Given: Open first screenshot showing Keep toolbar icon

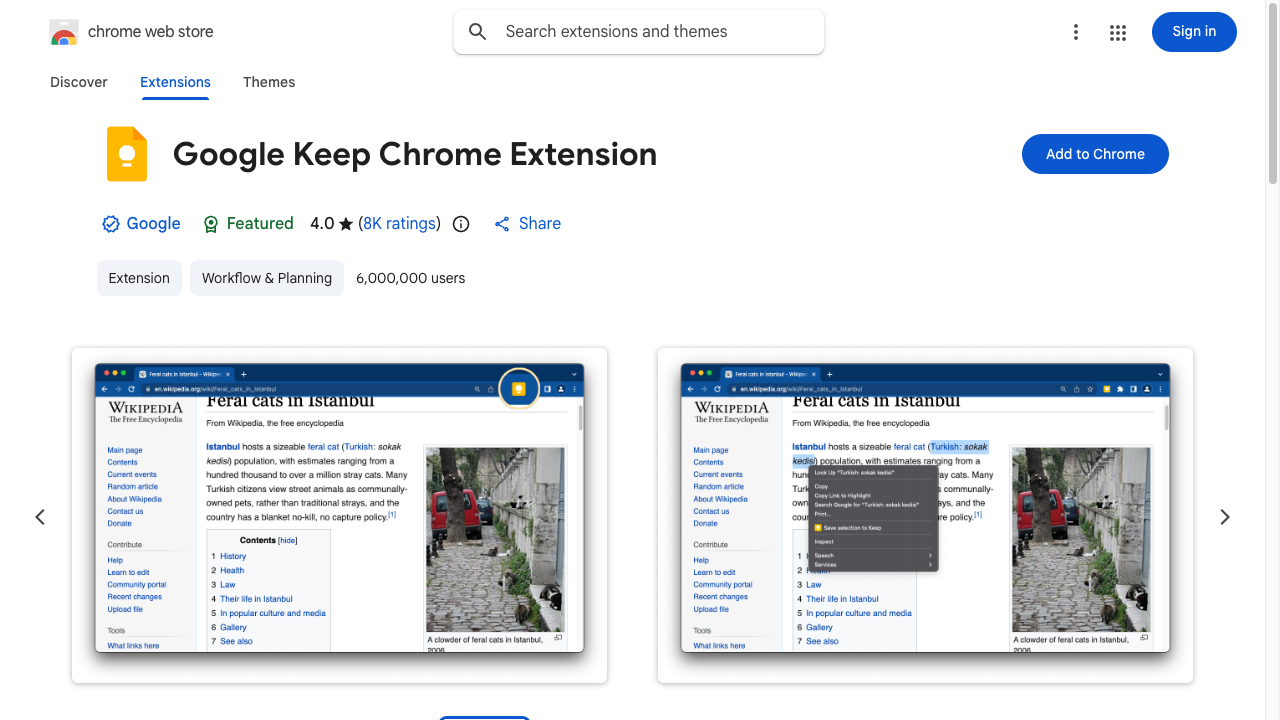Looking at the screenshot, I should click(339, 515).
